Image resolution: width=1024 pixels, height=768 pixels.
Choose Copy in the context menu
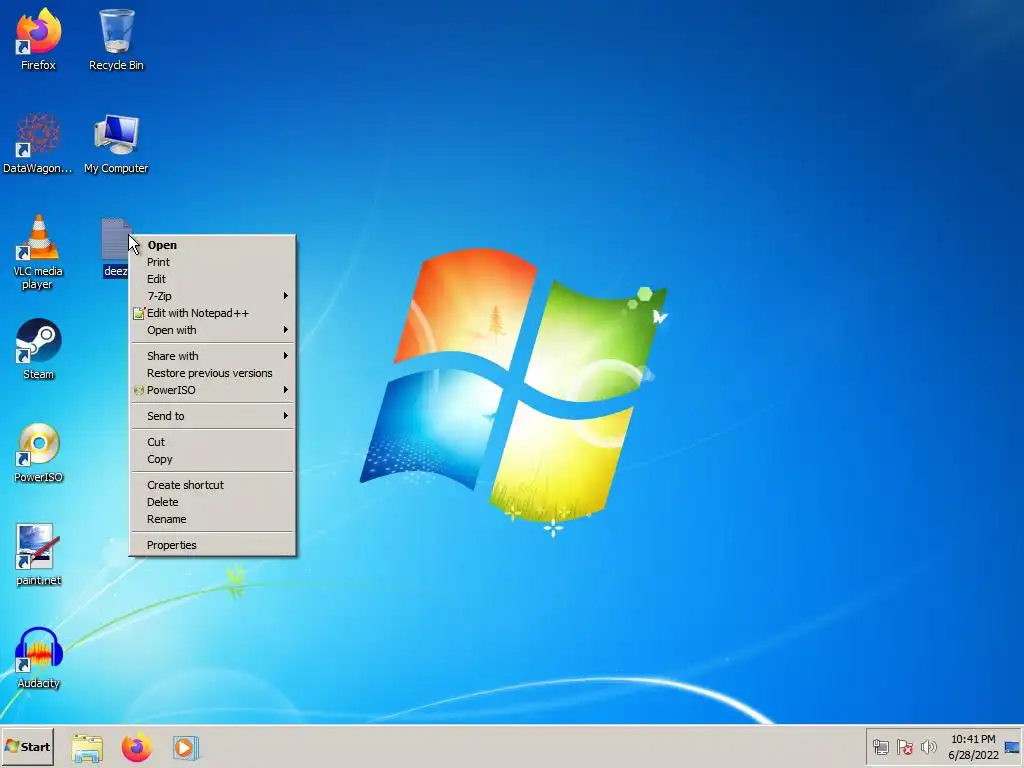[x=212, y=459]
